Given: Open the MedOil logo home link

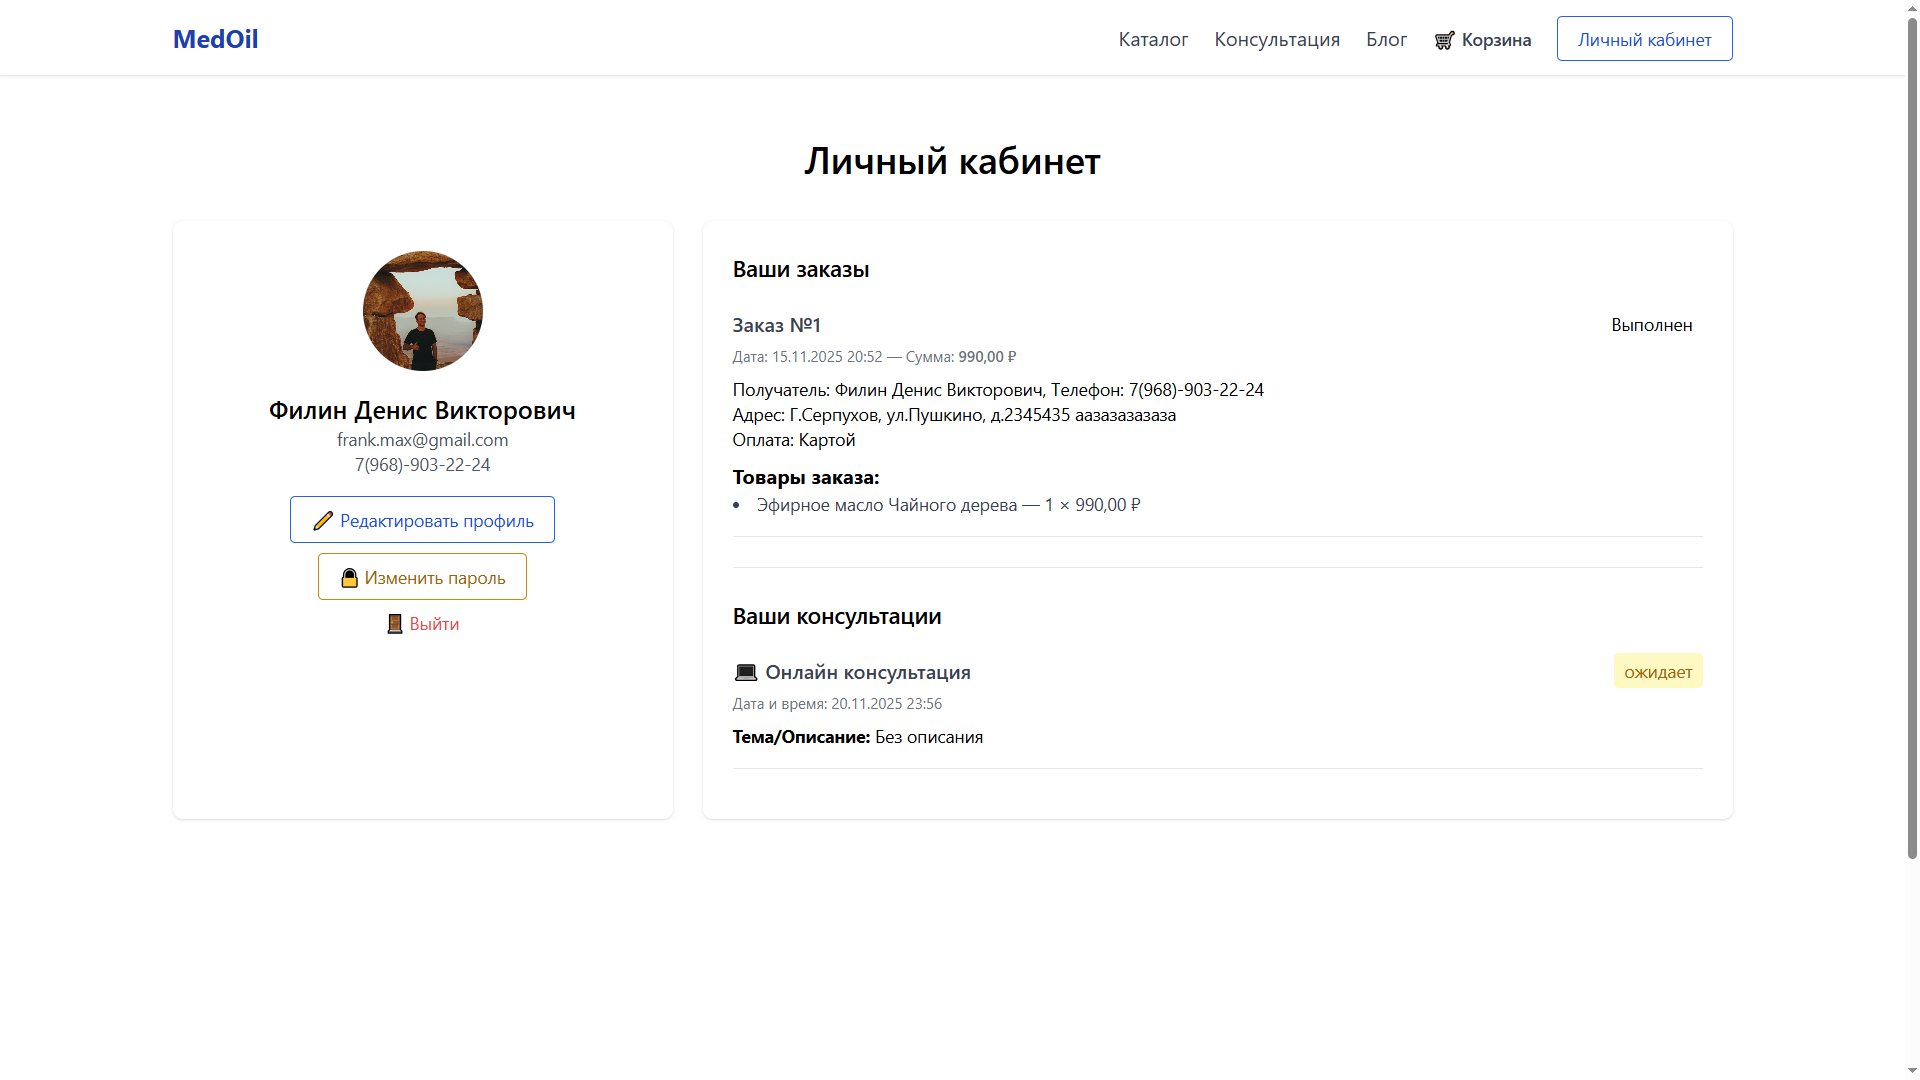Looking at the screenshot, I should pyautogui.click(x=215, y=39).
